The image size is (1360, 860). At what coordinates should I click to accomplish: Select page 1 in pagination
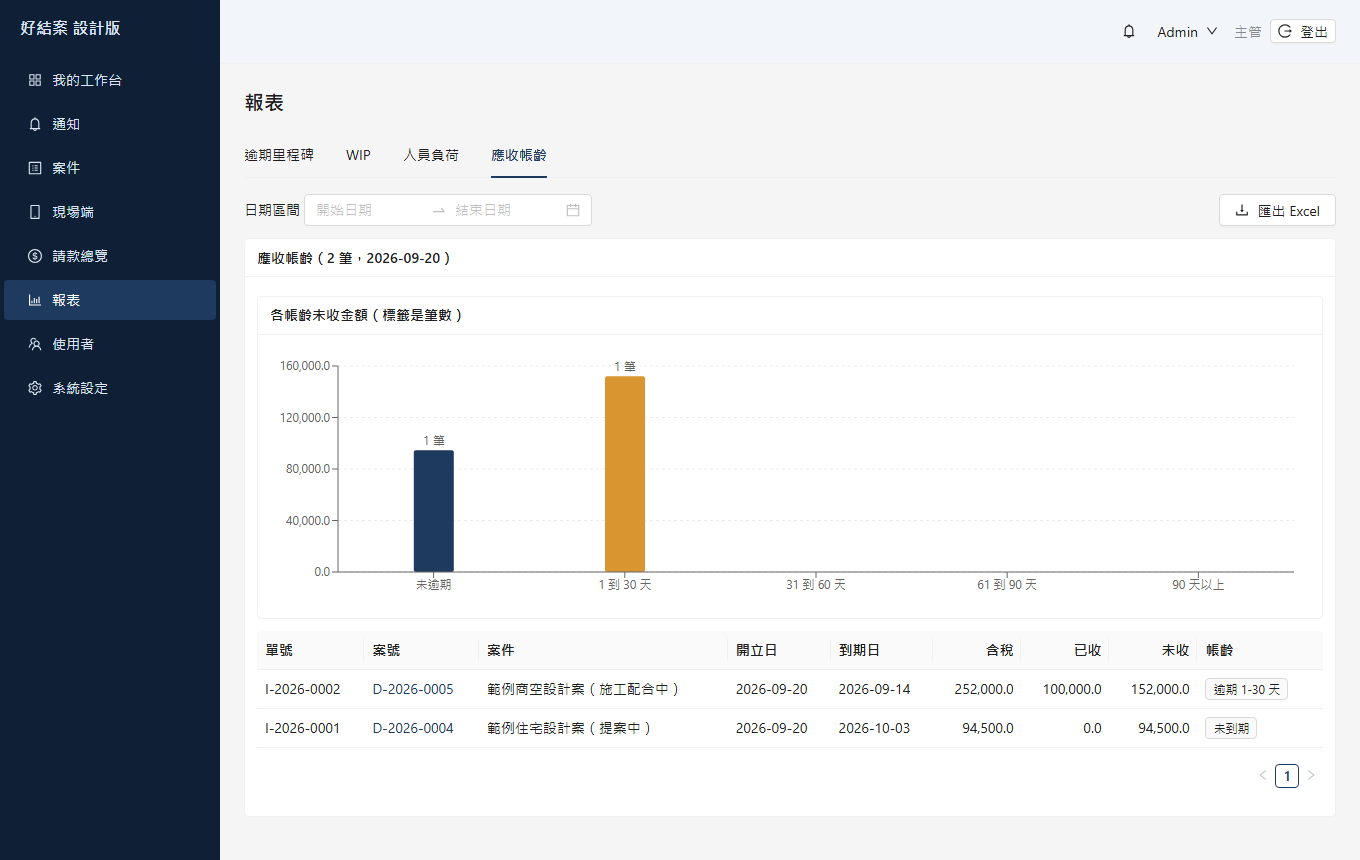coord(1287,775)
